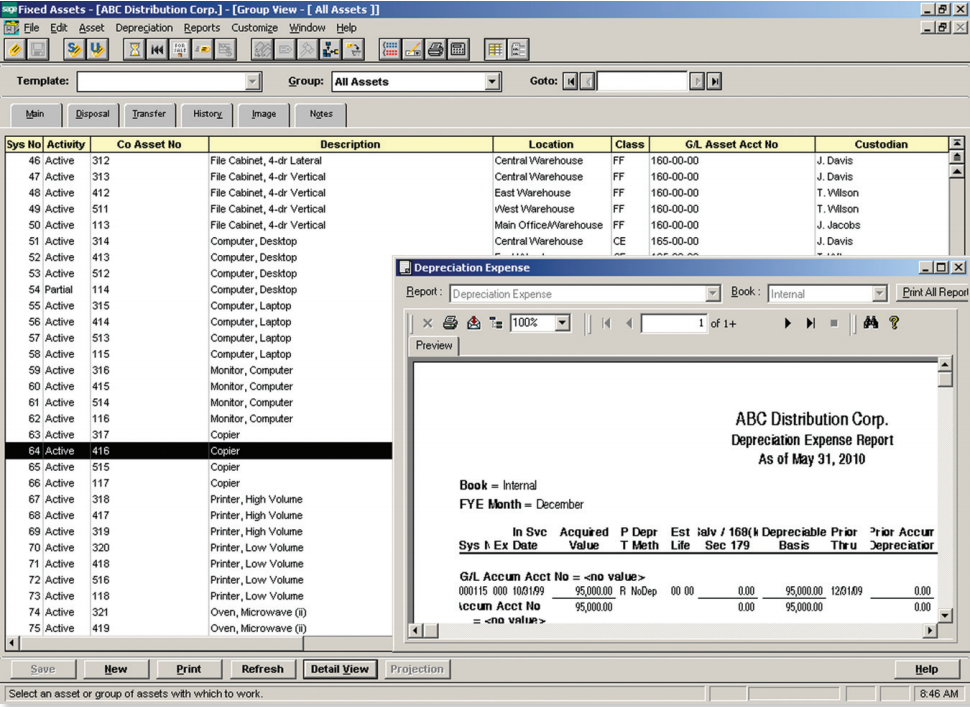Viewport: 970px width, 707px height.
Task: Click the Description column header
Action: (x=350, y=144)
